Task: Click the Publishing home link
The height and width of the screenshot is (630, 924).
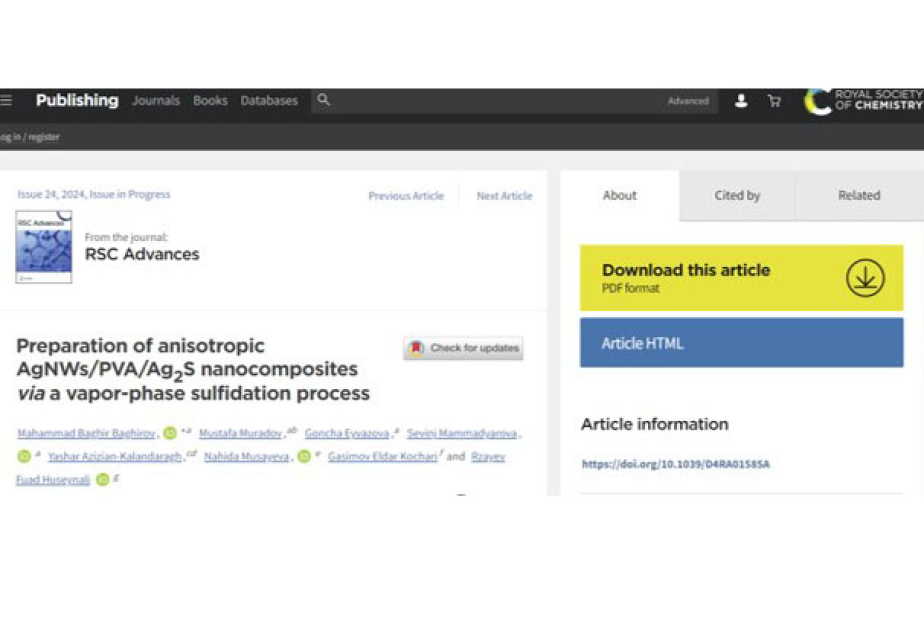Action: pos(77,101)
